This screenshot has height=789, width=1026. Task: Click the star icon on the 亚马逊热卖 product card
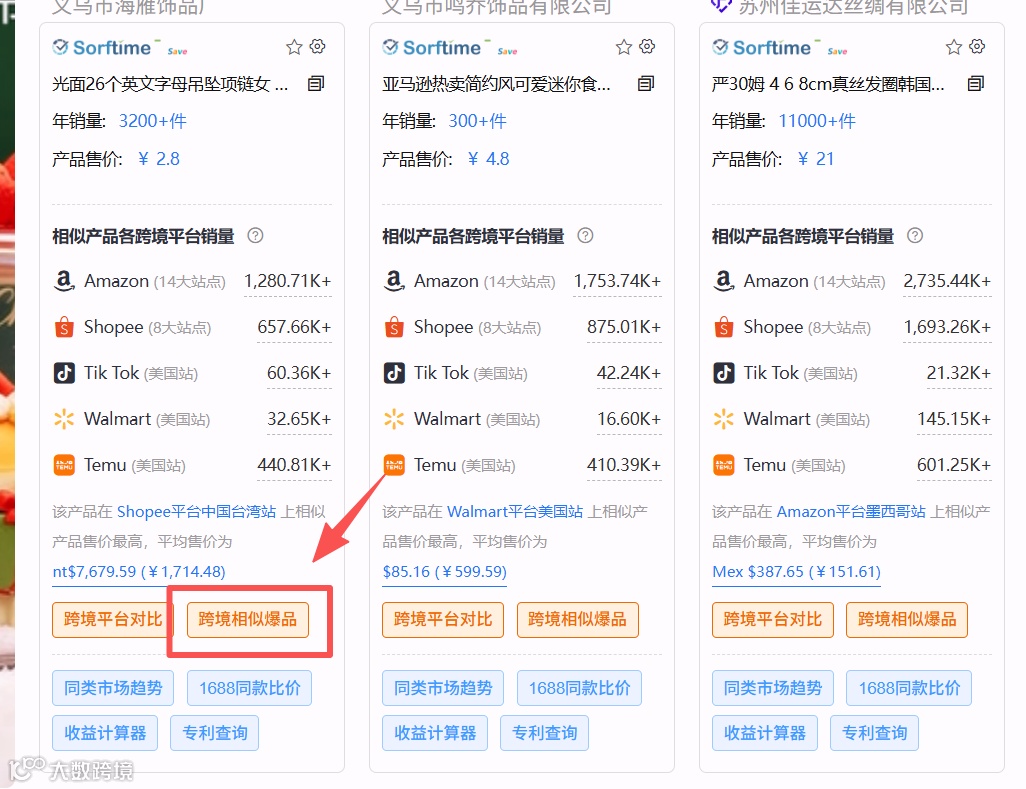coord(624,47)
